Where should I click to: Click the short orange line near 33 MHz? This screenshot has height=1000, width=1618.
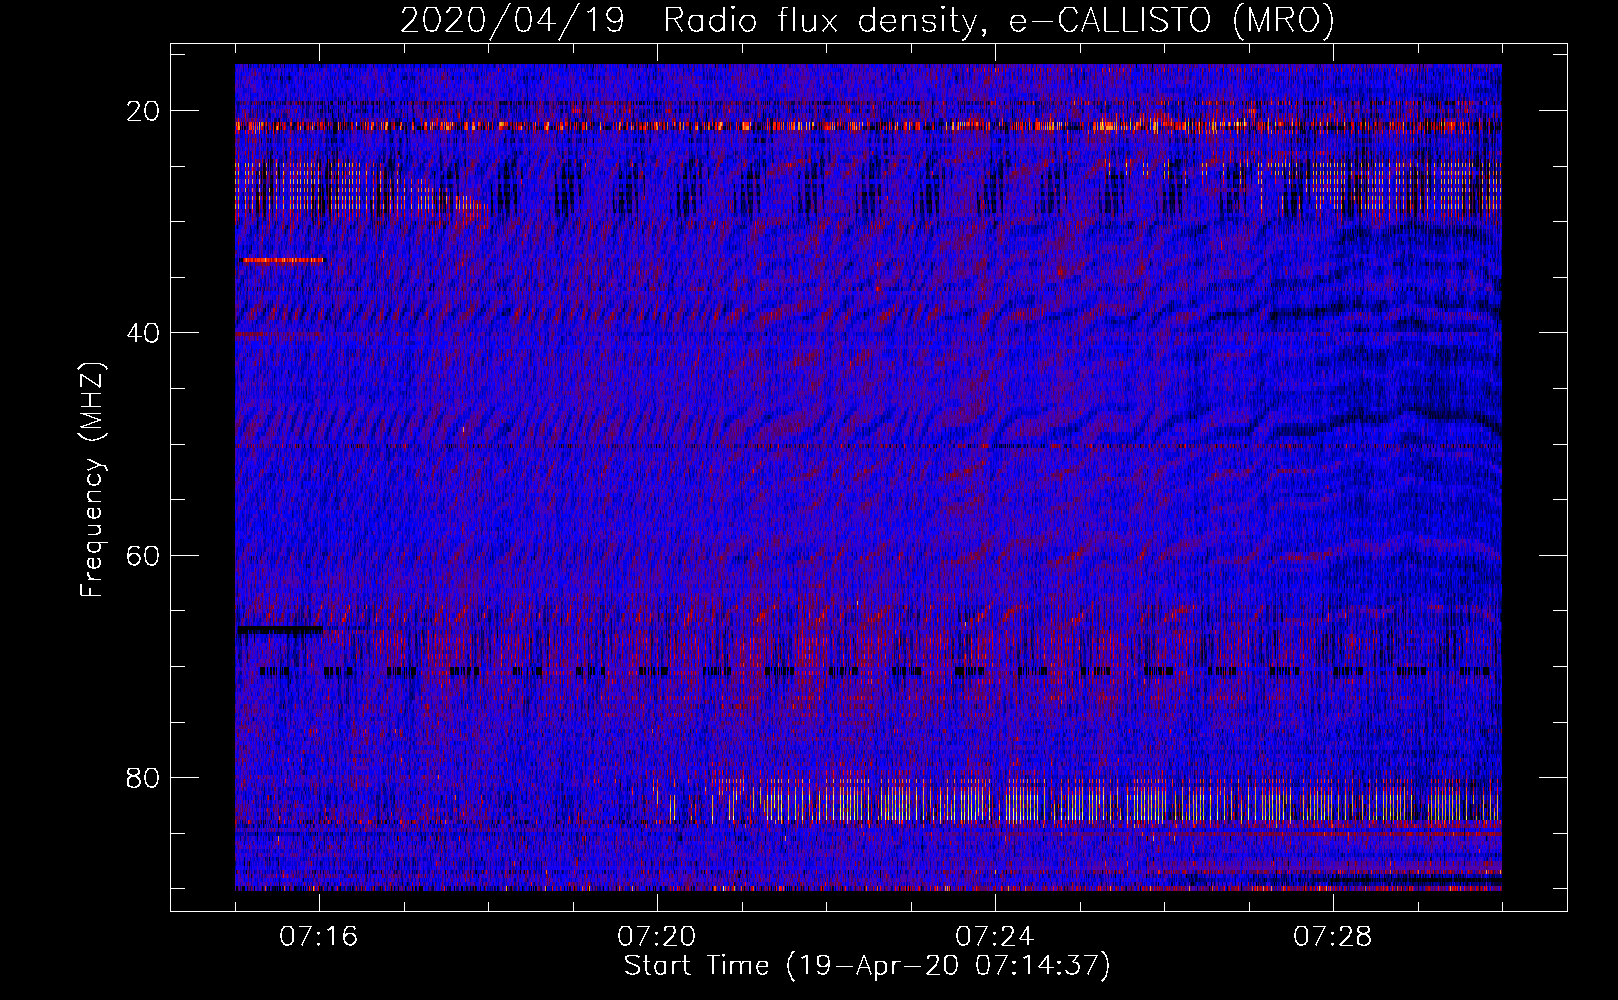[283, 260]
